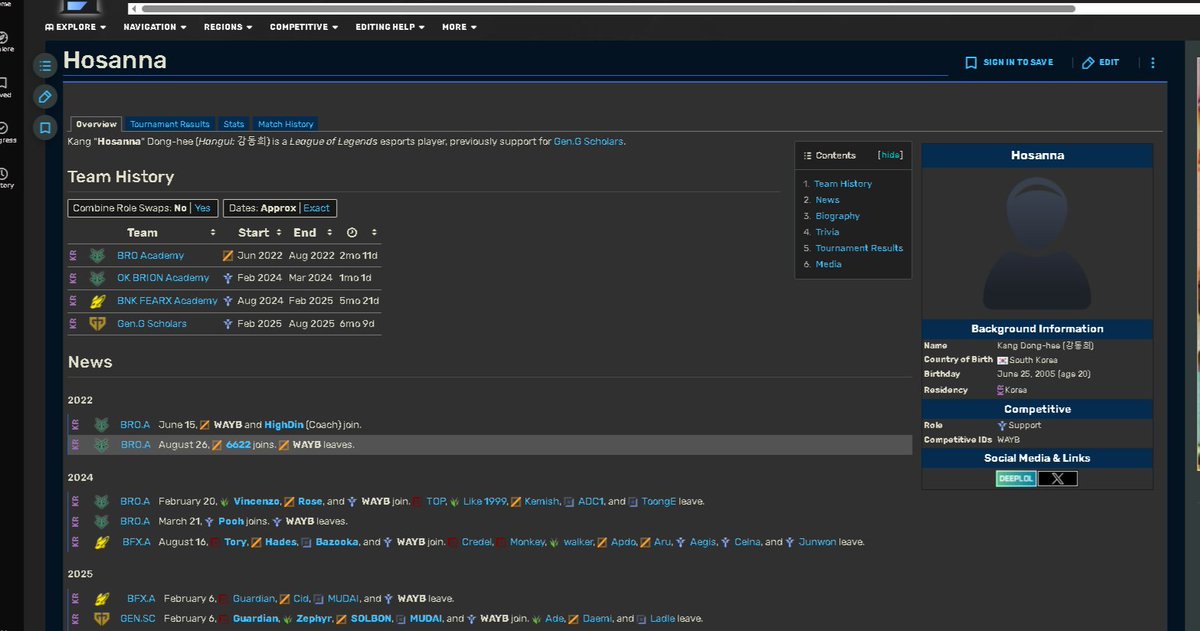Open the Bazooka player link
This screenshot has width=1200, height=631.
(x=337, y=542)
